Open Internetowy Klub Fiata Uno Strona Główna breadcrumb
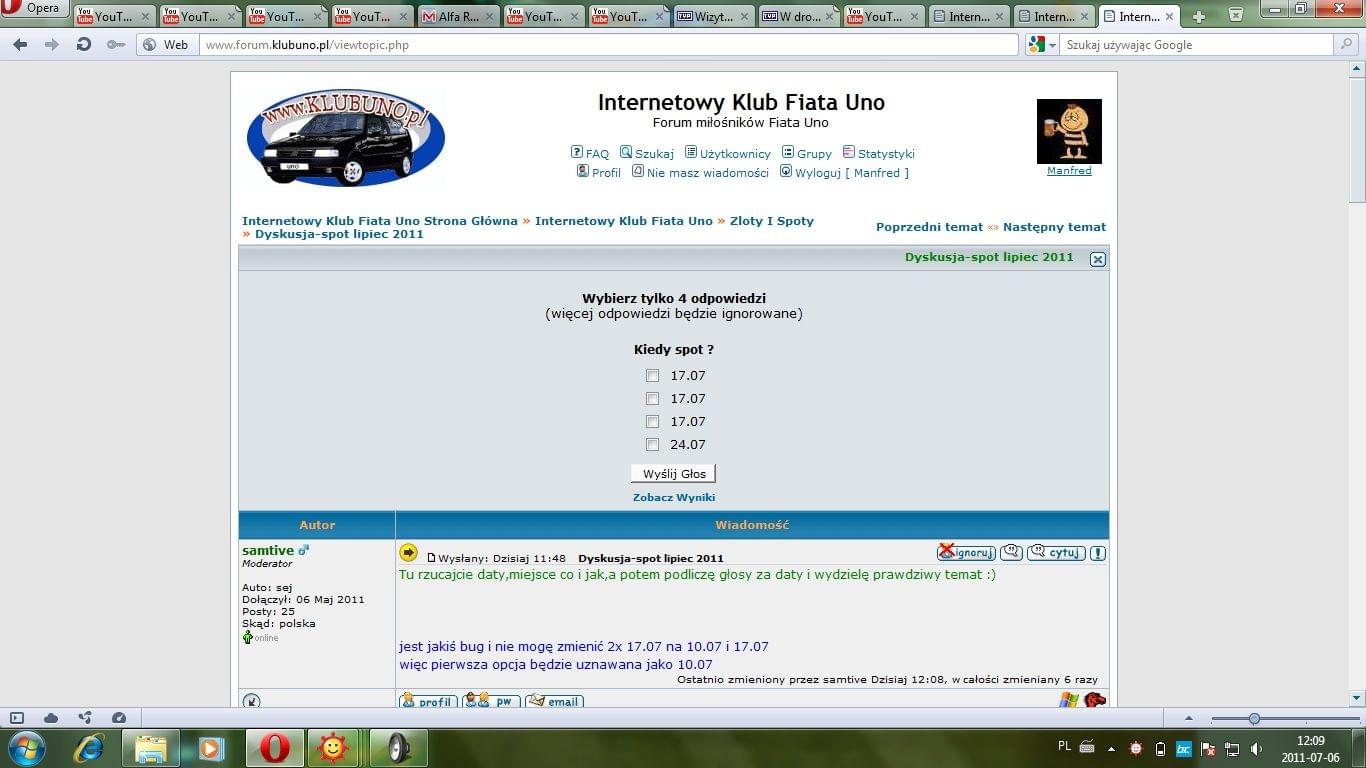1366x768 pixels. [380, 221]
